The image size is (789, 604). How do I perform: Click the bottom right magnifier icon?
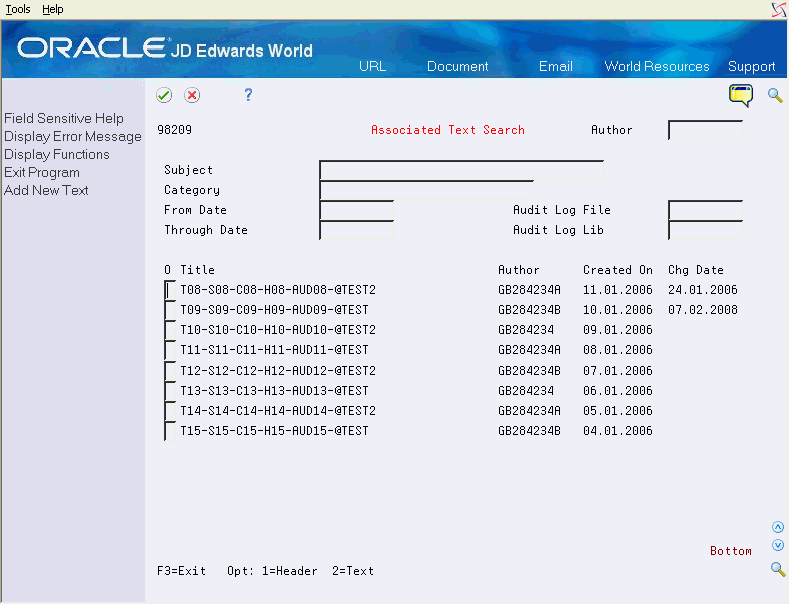click(778, 569)
